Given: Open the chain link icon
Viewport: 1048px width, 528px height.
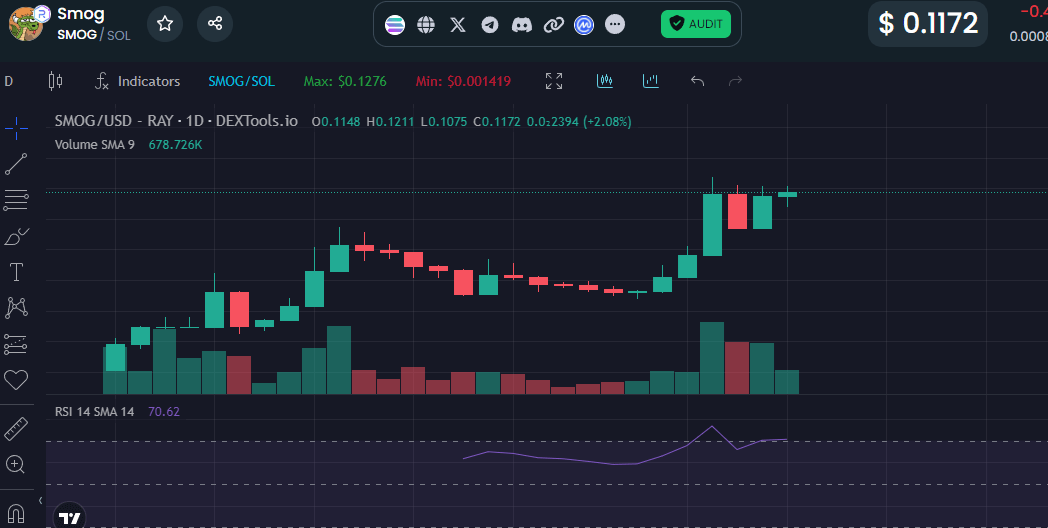Looking at the screenshot, I should (553, 25).
